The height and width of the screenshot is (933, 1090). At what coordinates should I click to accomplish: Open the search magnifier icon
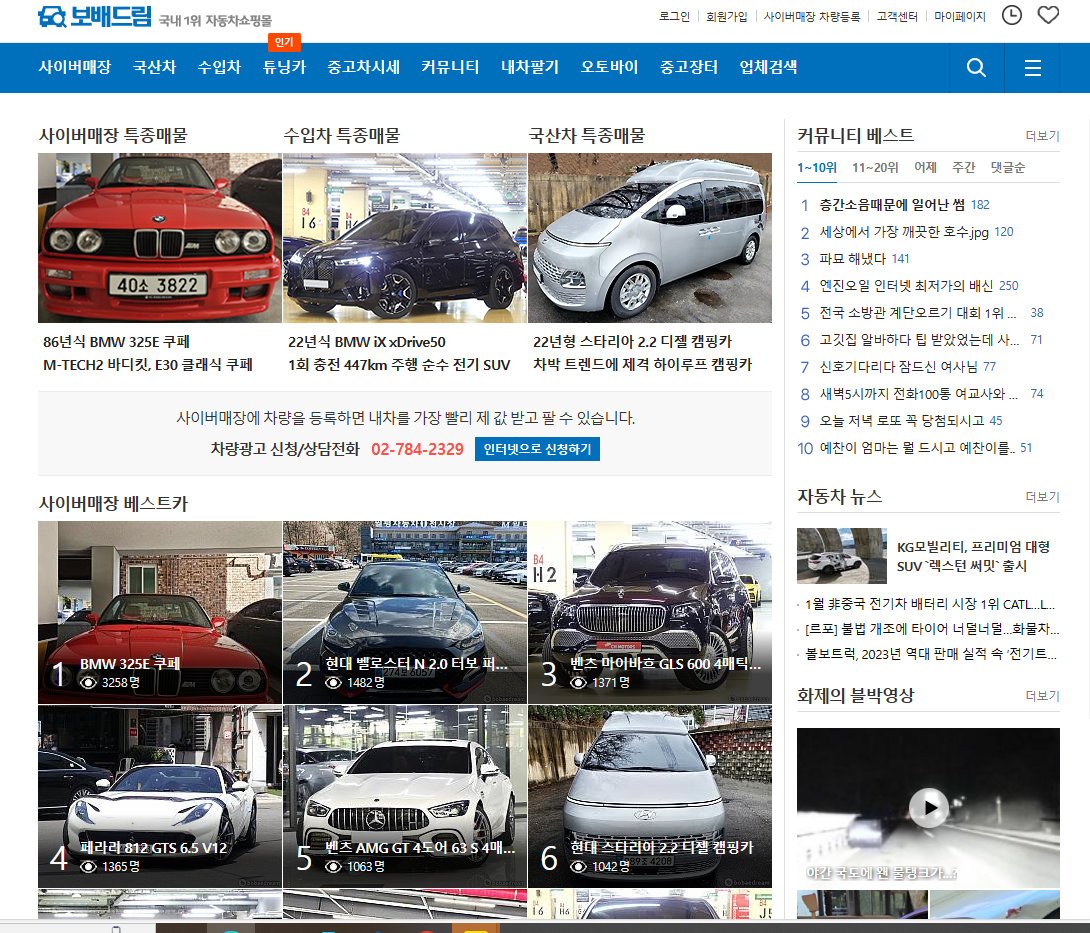[976, 67]
